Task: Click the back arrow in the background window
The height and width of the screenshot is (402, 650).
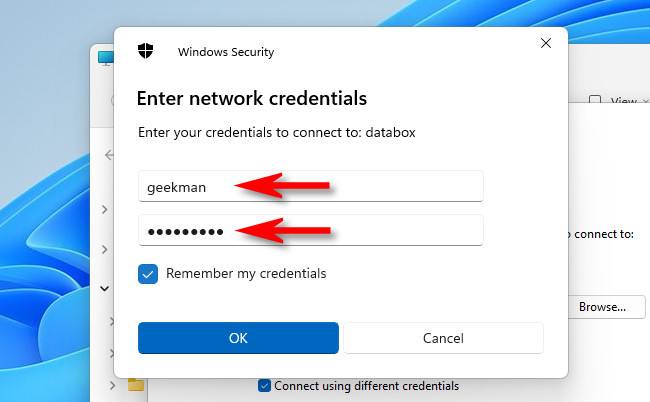Action: (109, 156)
